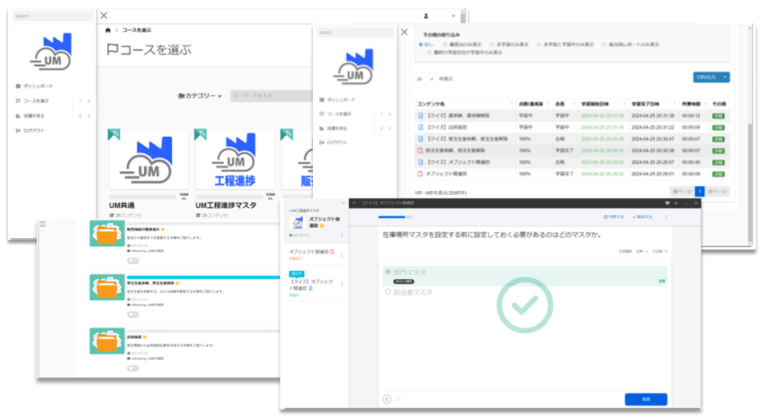Image resolution: width=768 pixels, height=419 pixels.
Task: Click the back arrow icon in the quiz title bar
Action: 676,203
